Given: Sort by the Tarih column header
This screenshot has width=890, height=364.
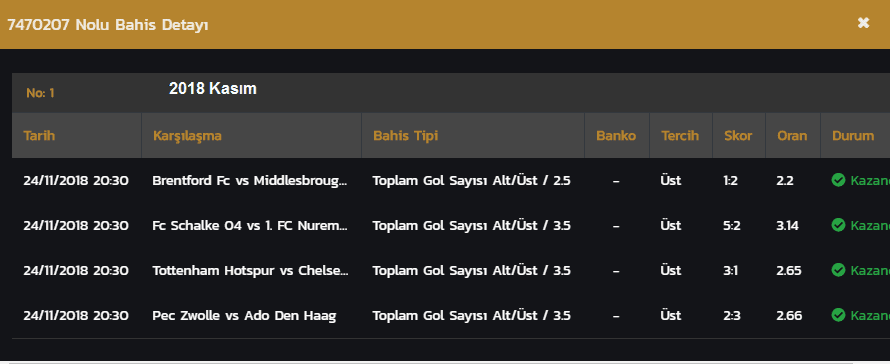Looking at the screenshot, I should tap(39, 136).
